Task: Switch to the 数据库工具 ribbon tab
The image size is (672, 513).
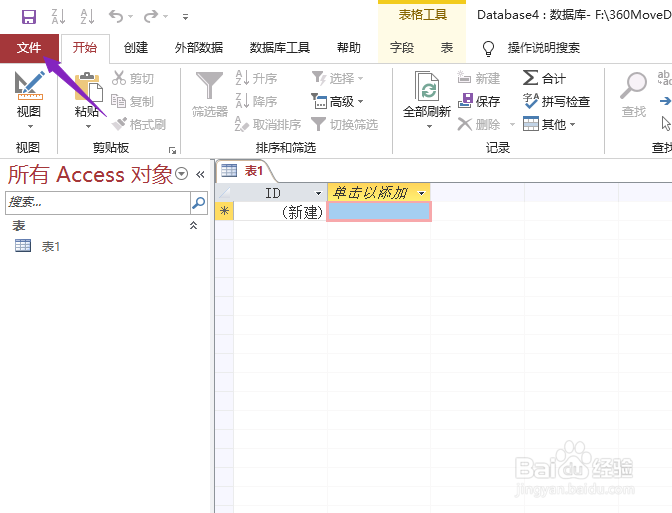Action: [279, 47]
